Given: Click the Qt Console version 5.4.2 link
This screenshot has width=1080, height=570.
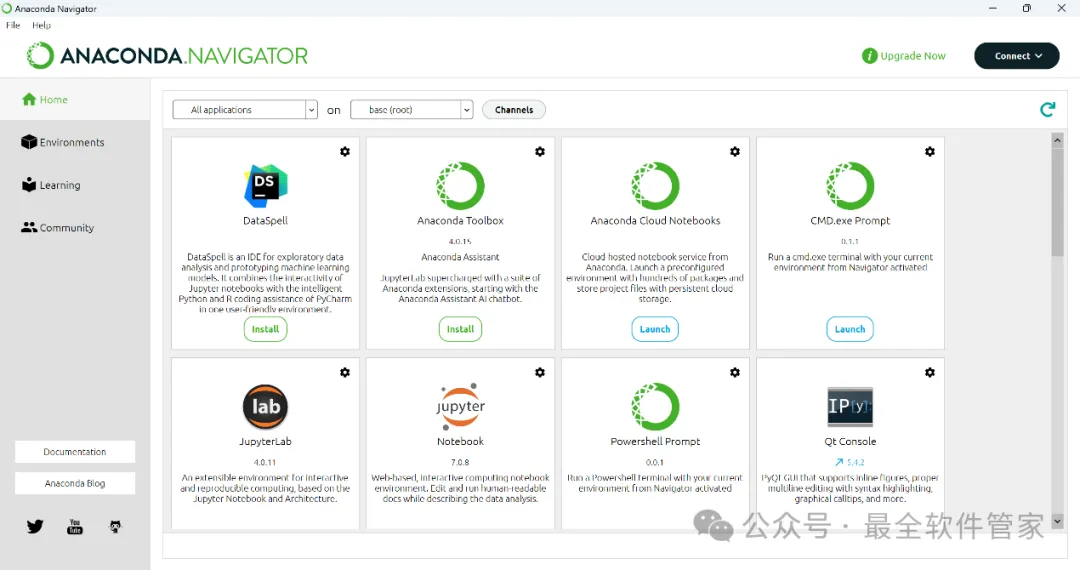Looking at the screenshot, I should tap(855, 463).
